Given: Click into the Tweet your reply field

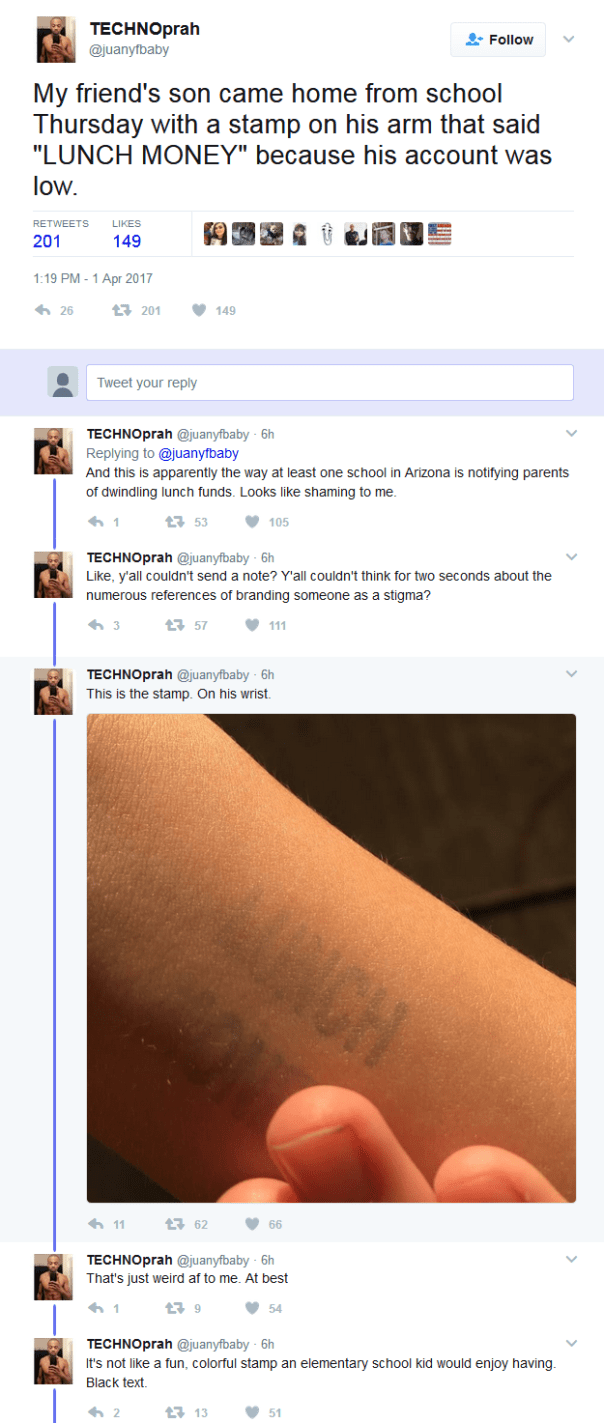Looking at the screenshot, I should 330,383.
